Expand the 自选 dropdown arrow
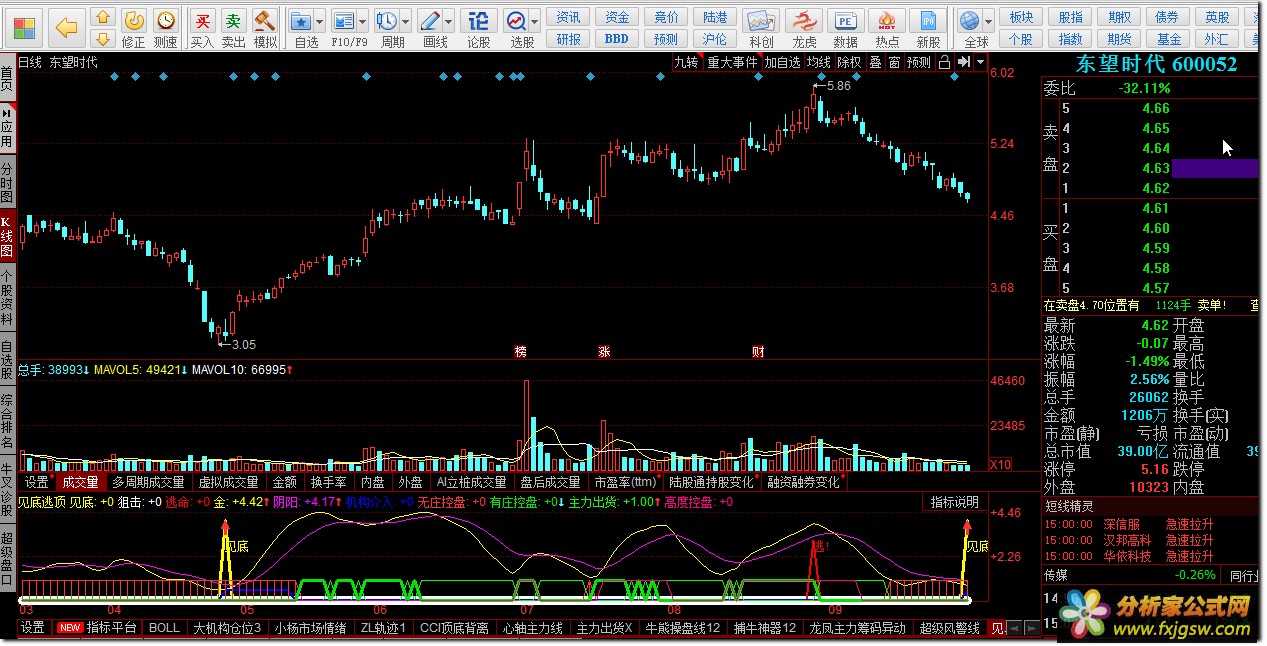The height and width of the screenshot is (646, 1267). [x=320, y=21]
